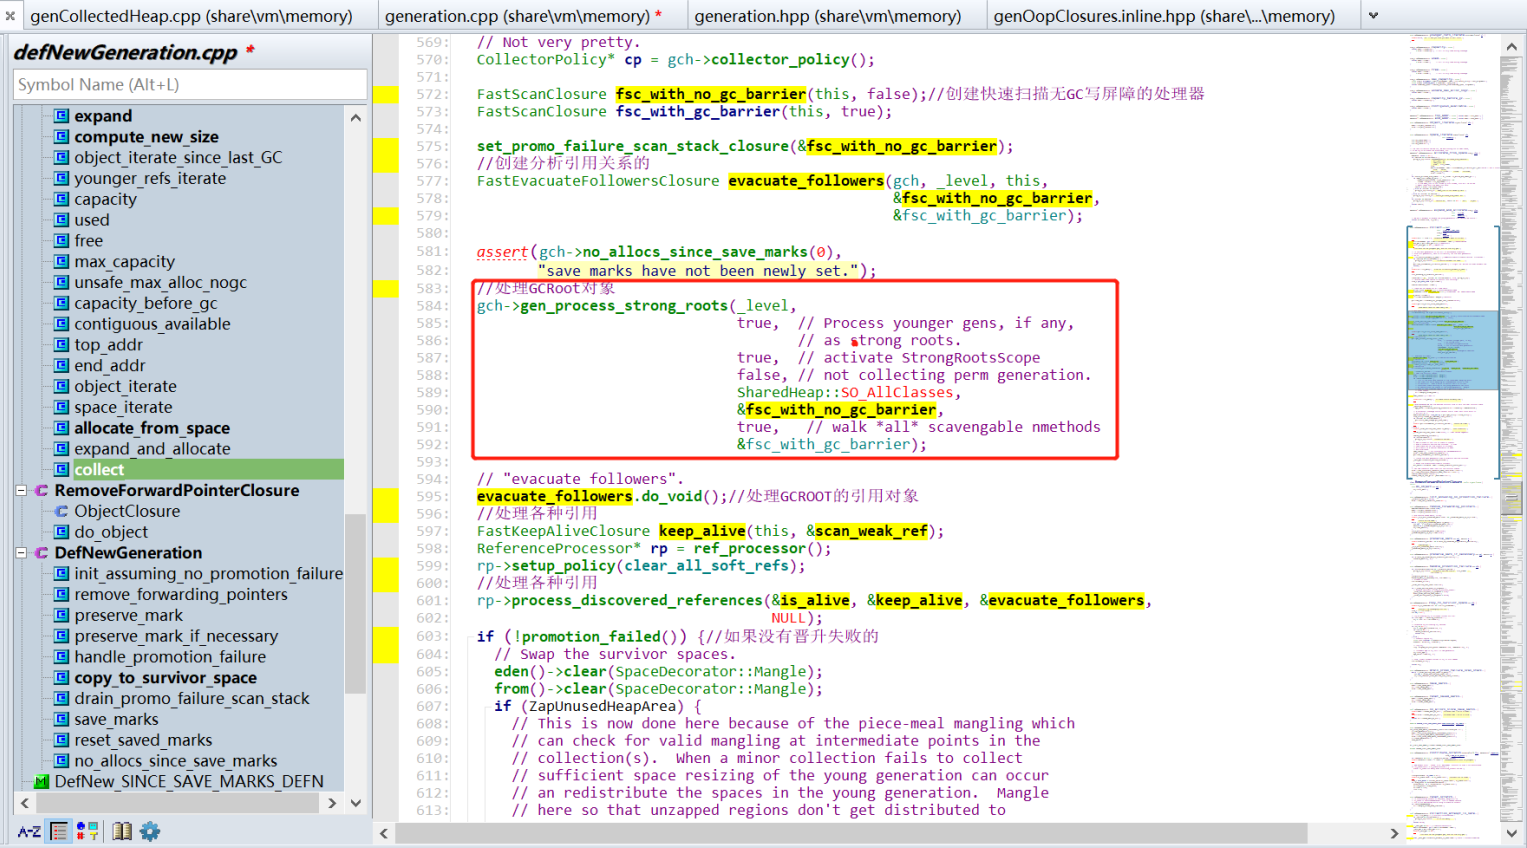
Task: Select ObjectClosure base class entry
Action: [x=127, y=511]
